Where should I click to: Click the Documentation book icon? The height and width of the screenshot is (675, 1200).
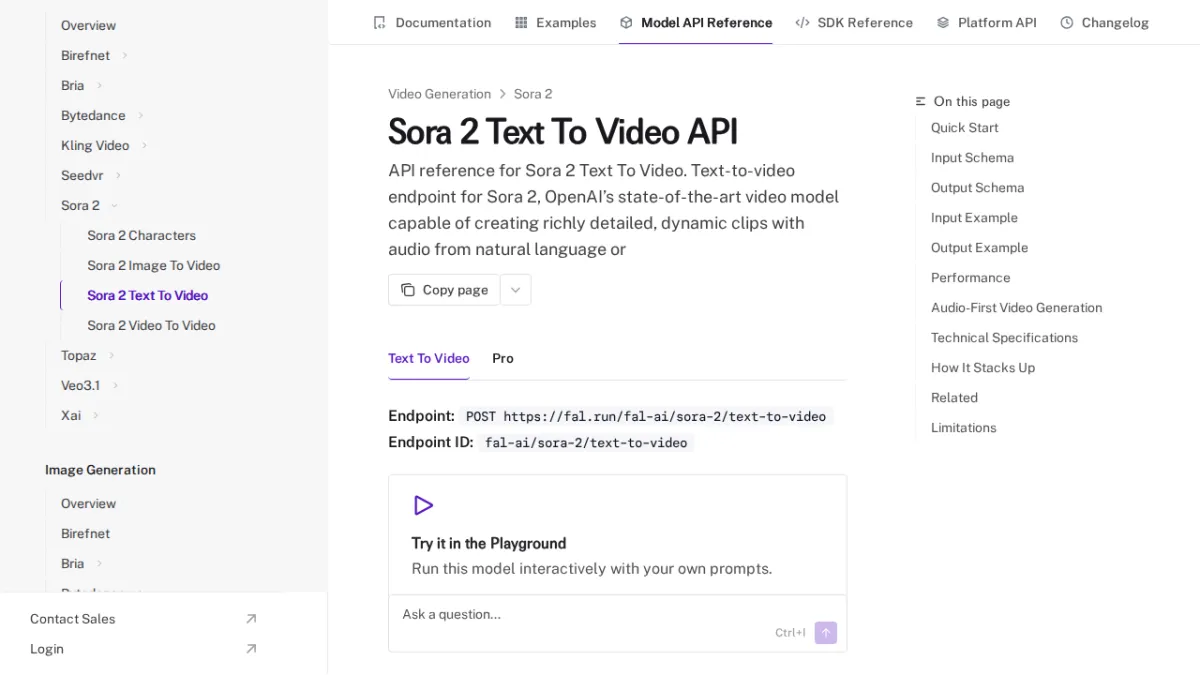(379, 22)
